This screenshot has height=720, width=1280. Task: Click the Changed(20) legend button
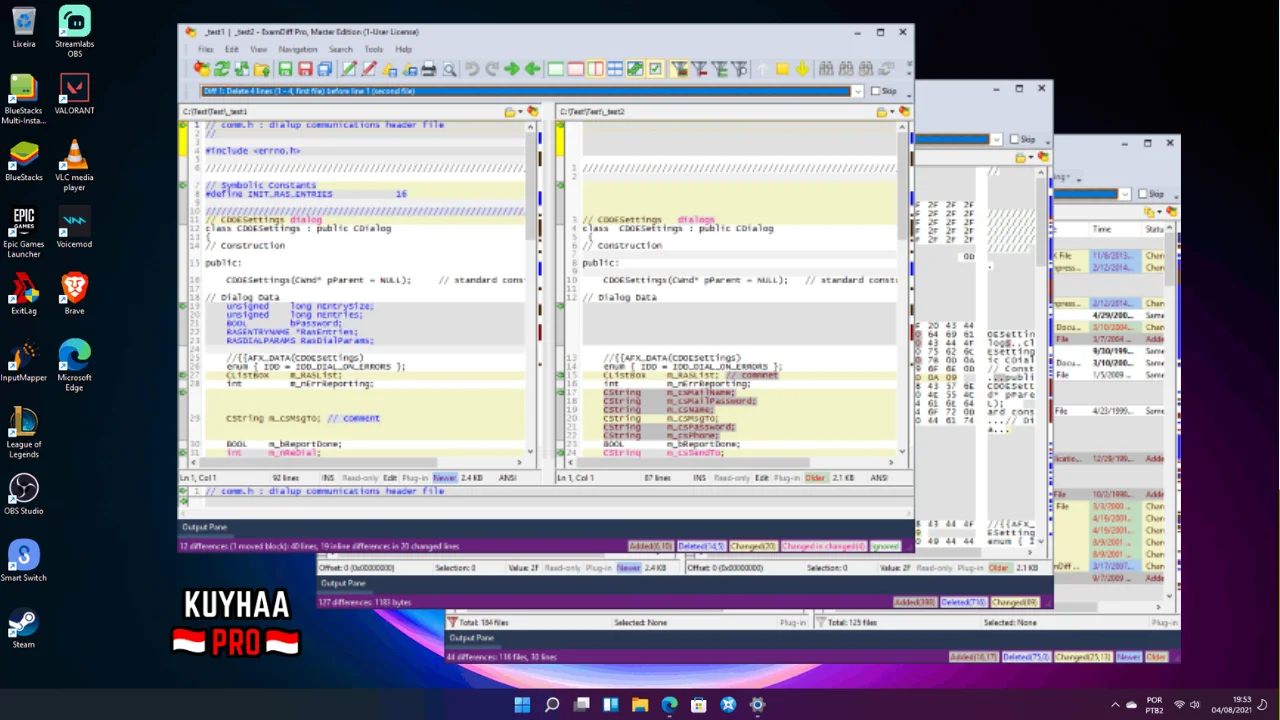coord(753,546)
